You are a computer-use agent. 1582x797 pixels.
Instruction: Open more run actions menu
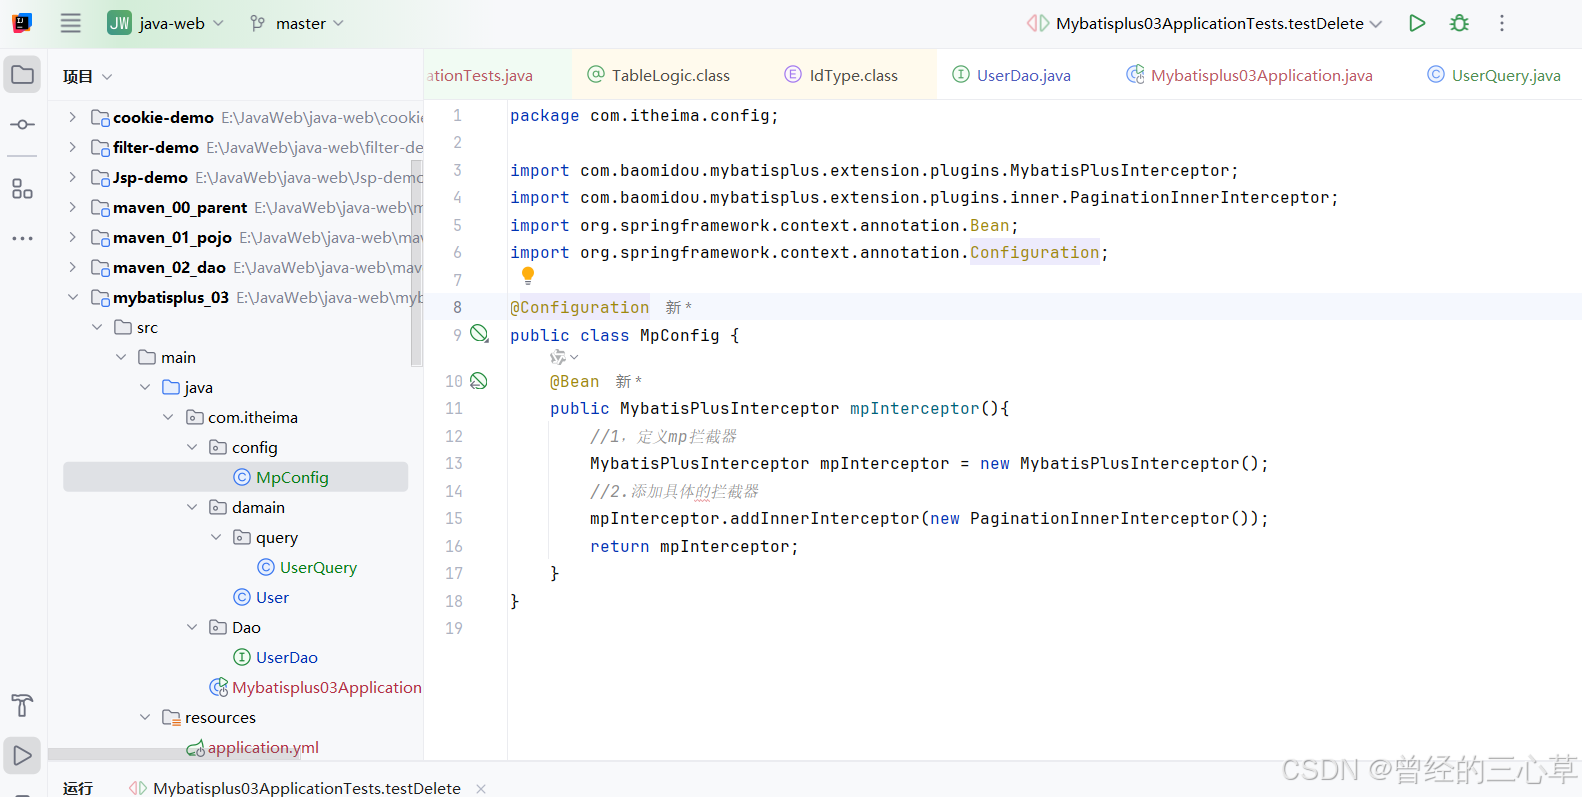1501,23
